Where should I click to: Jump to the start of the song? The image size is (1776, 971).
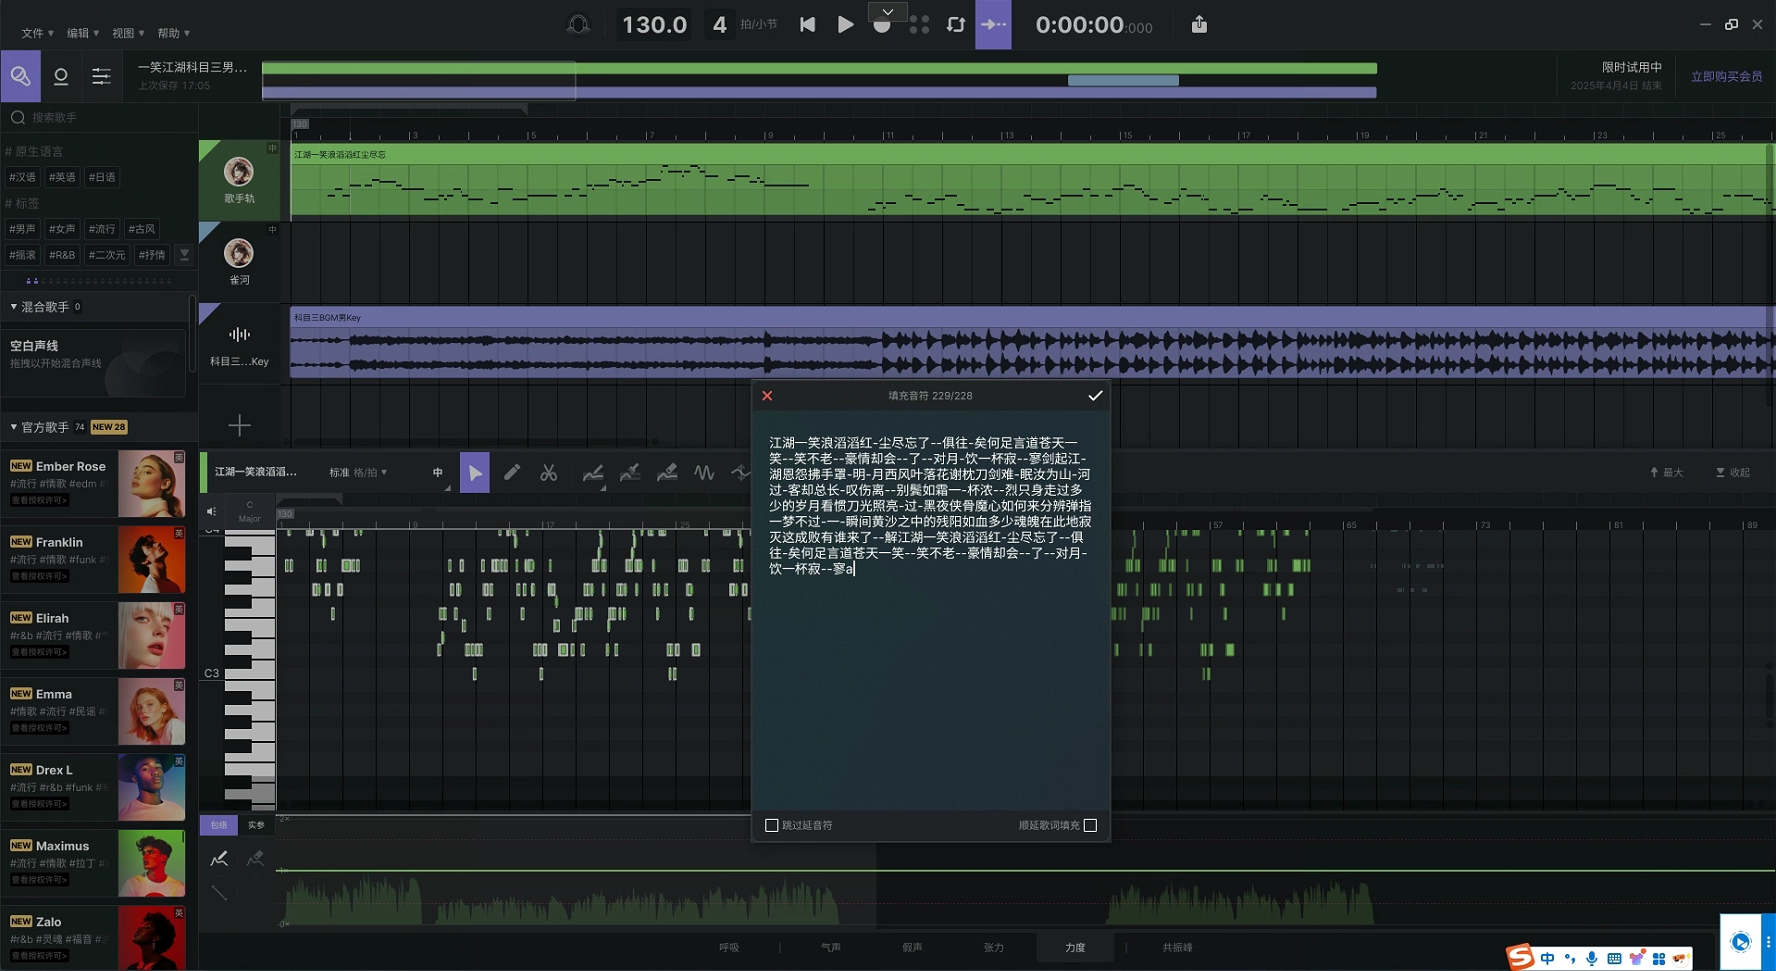point(807,24)
